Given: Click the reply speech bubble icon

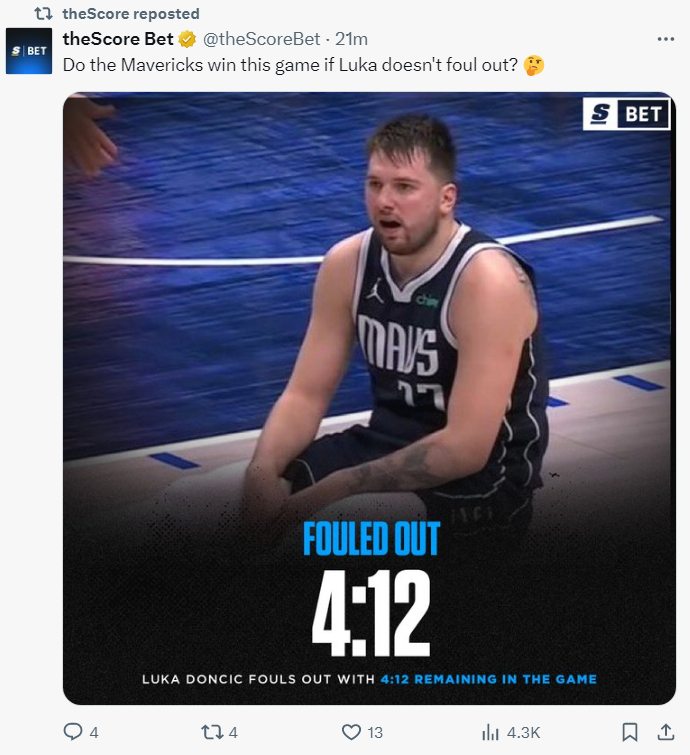Looking at the screenshot, I should pyautogui.click(x=73, y=732).
